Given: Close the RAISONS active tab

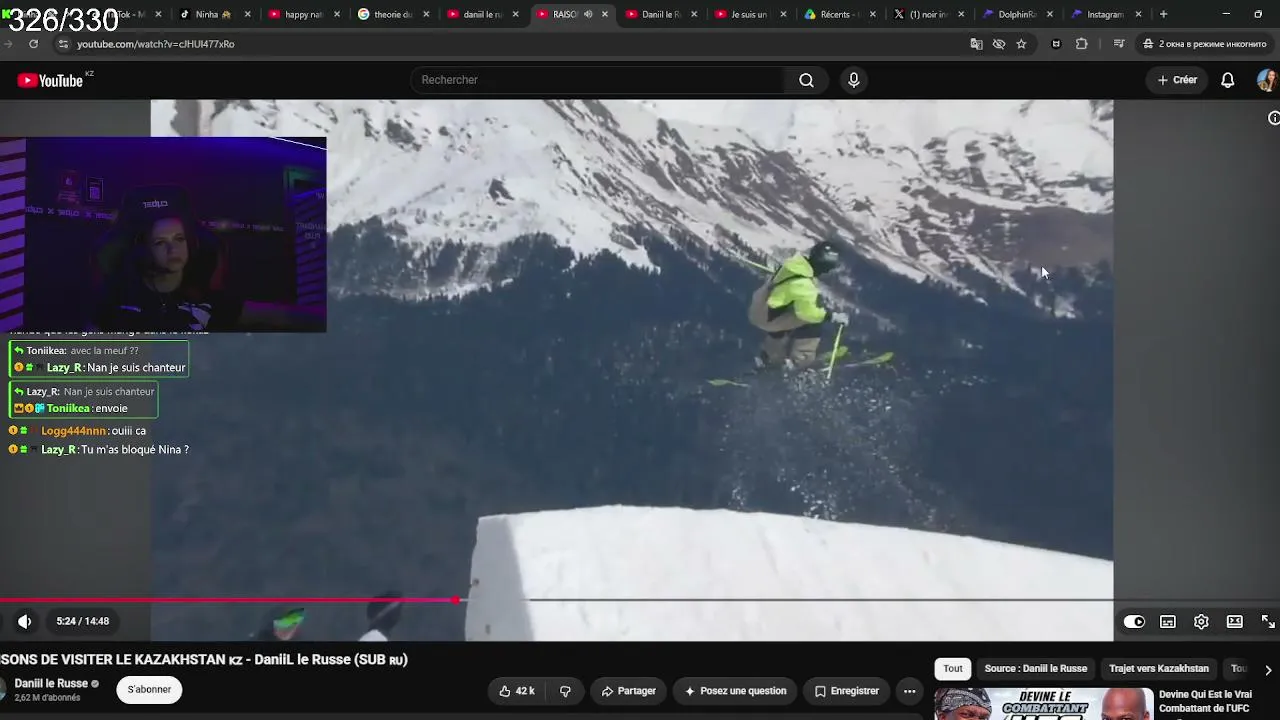Looking at the screenshot, I should point(605,15).
